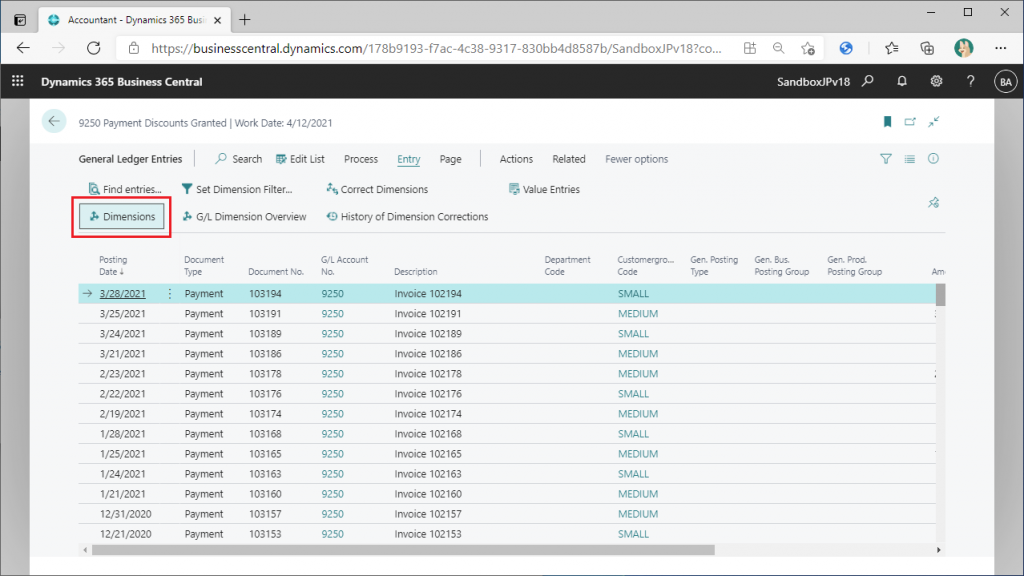Click the Dimensions button
1024x576 pixels.
(x=121, y=217)
